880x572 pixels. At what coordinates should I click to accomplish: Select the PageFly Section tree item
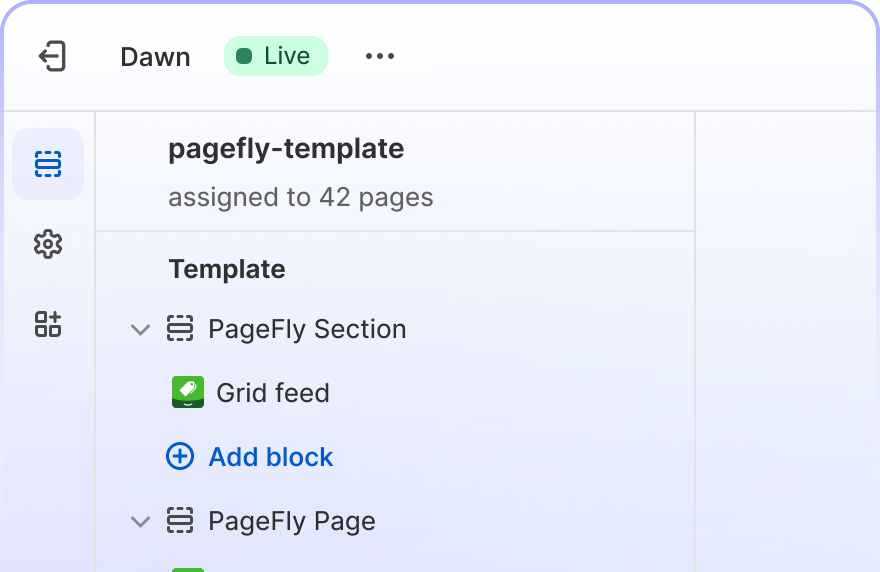395,329
